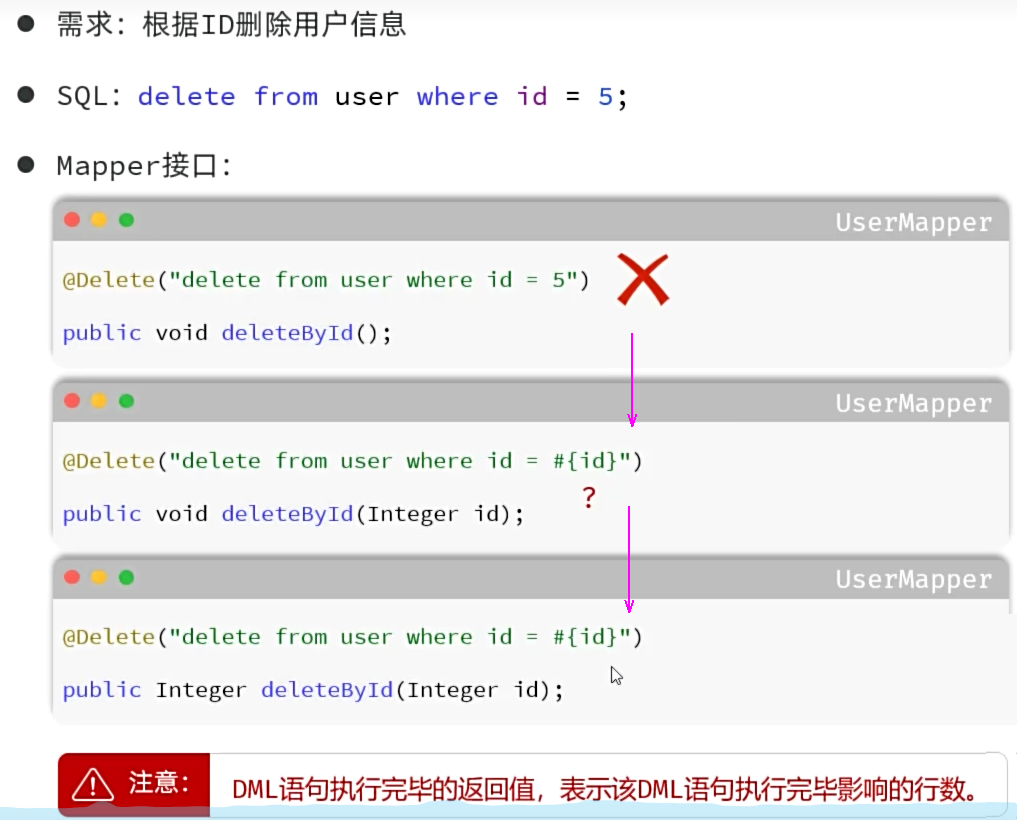The height and width of the screenshot is (820, 1017).
Task: Click green dot in first UserMapper window
Action: coord(126,220)
